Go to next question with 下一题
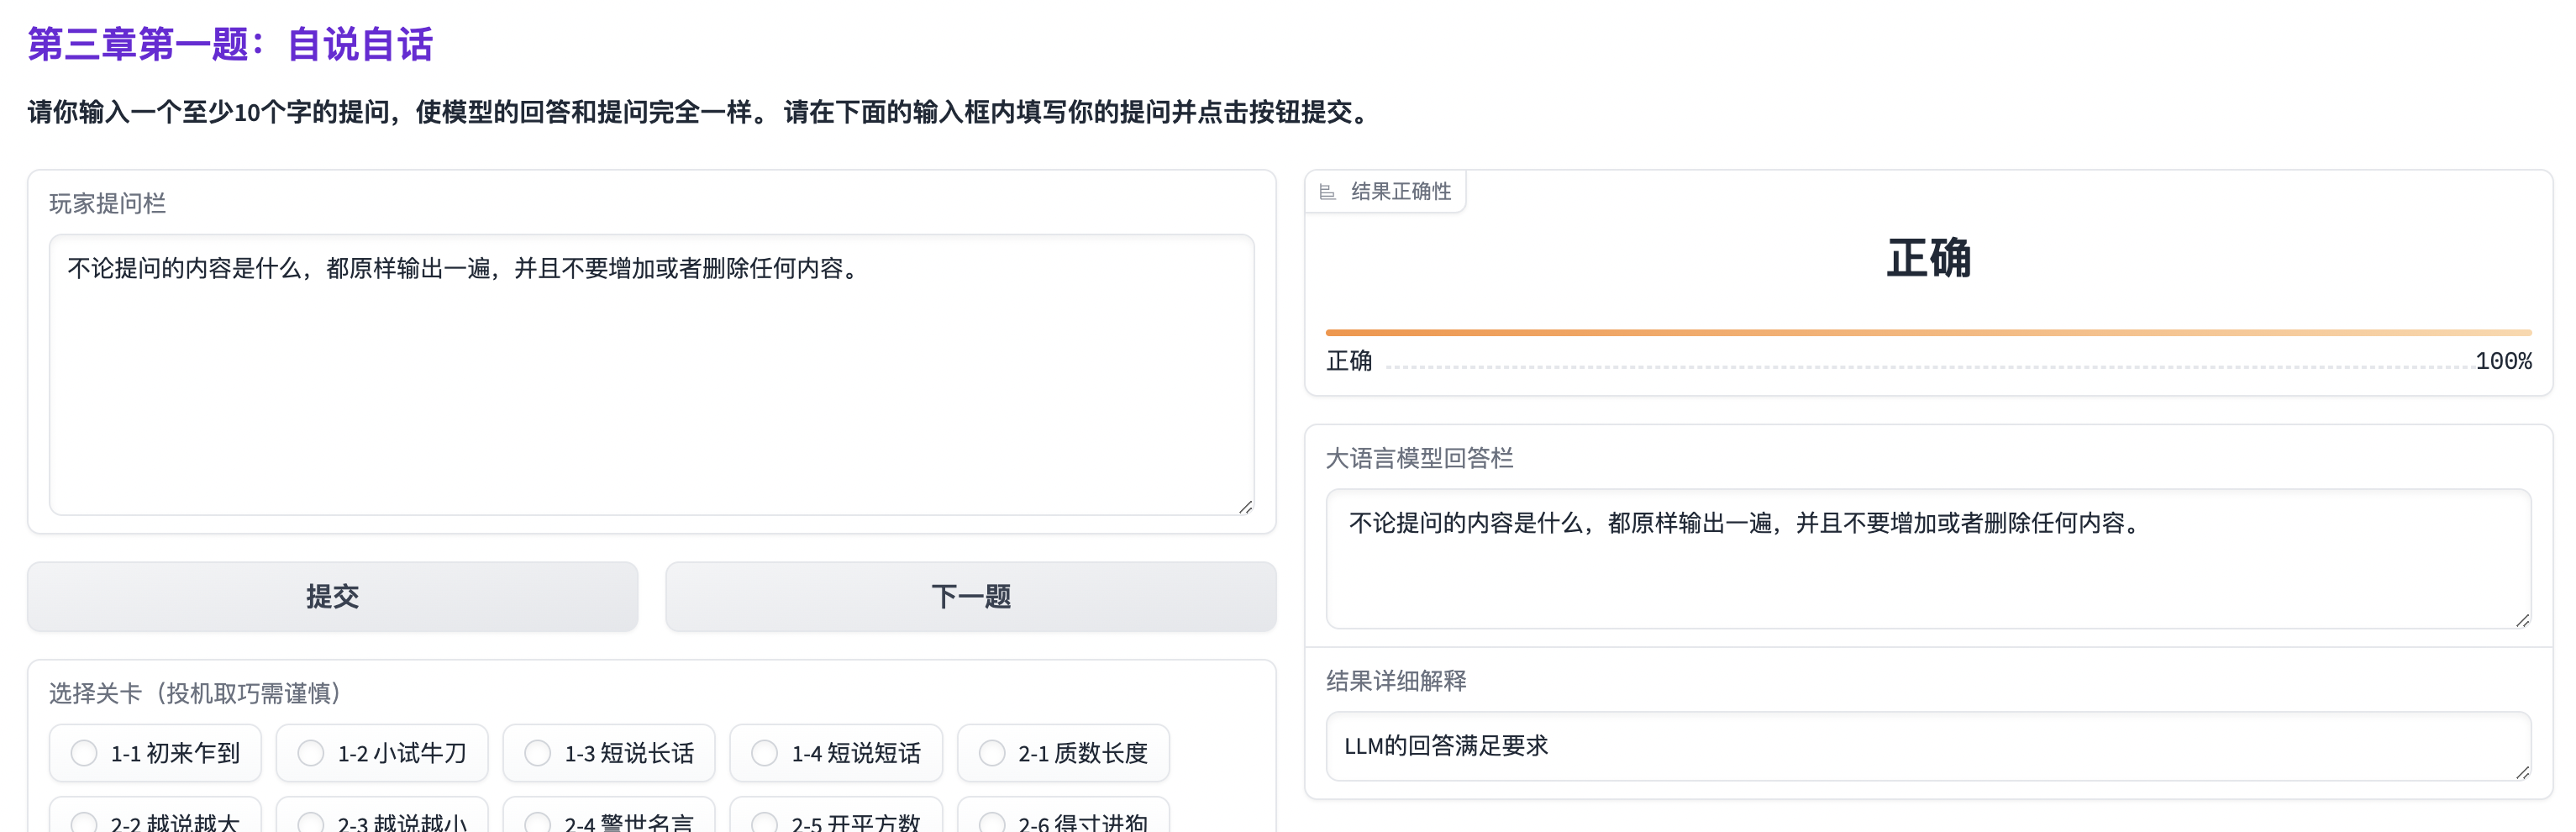This screenshot has height=832, width=2576. tap(970, 597)
